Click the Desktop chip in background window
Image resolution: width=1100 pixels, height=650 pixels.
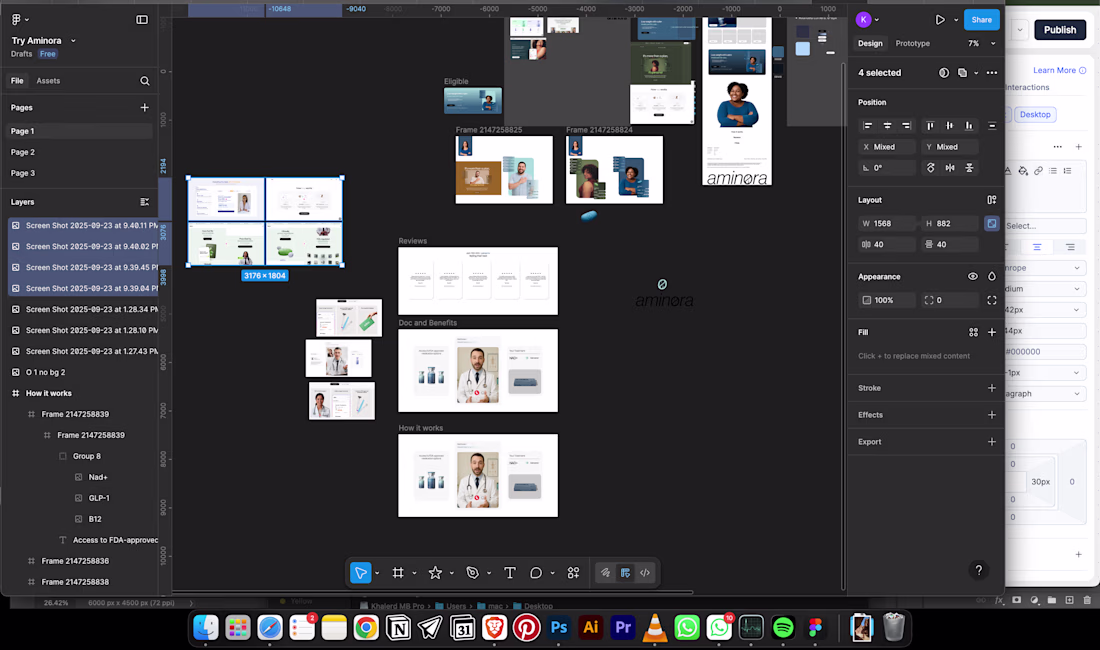(1035, 114)
